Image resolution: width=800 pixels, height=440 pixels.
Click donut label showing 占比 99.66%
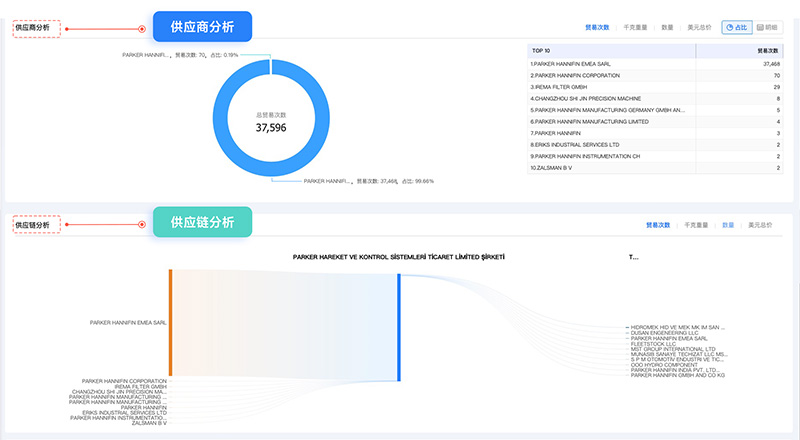[x=368, y=181]
